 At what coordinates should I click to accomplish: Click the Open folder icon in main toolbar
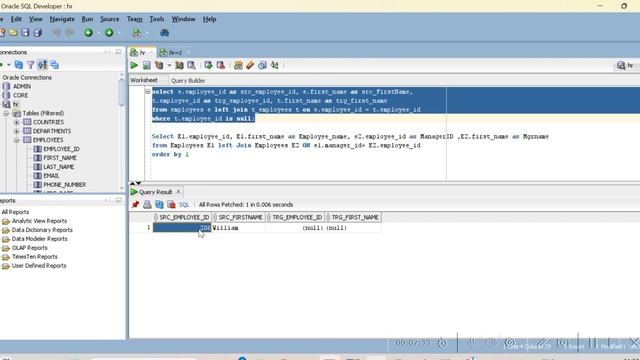click(x=13, y=33)
